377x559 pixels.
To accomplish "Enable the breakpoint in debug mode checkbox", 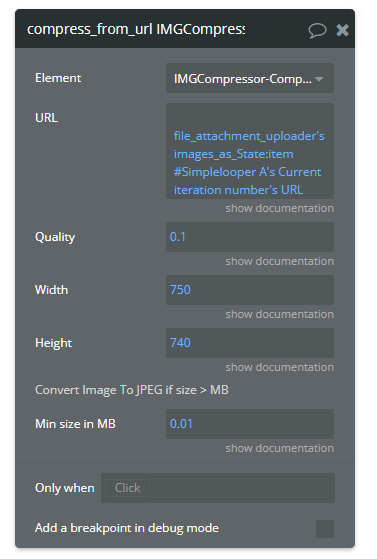I will (x=325, y=529).
